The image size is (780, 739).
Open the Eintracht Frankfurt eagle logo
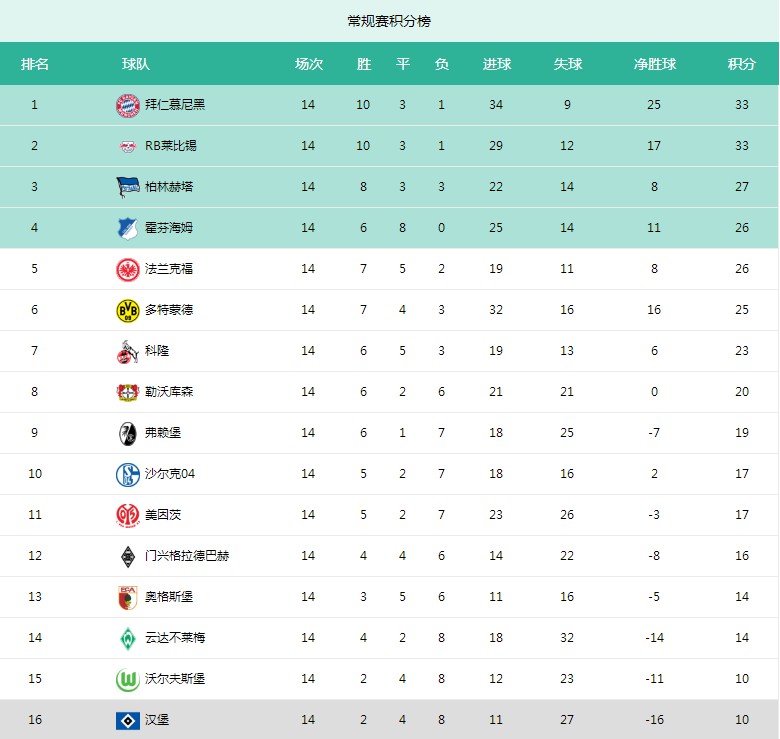tap(128, 269)
